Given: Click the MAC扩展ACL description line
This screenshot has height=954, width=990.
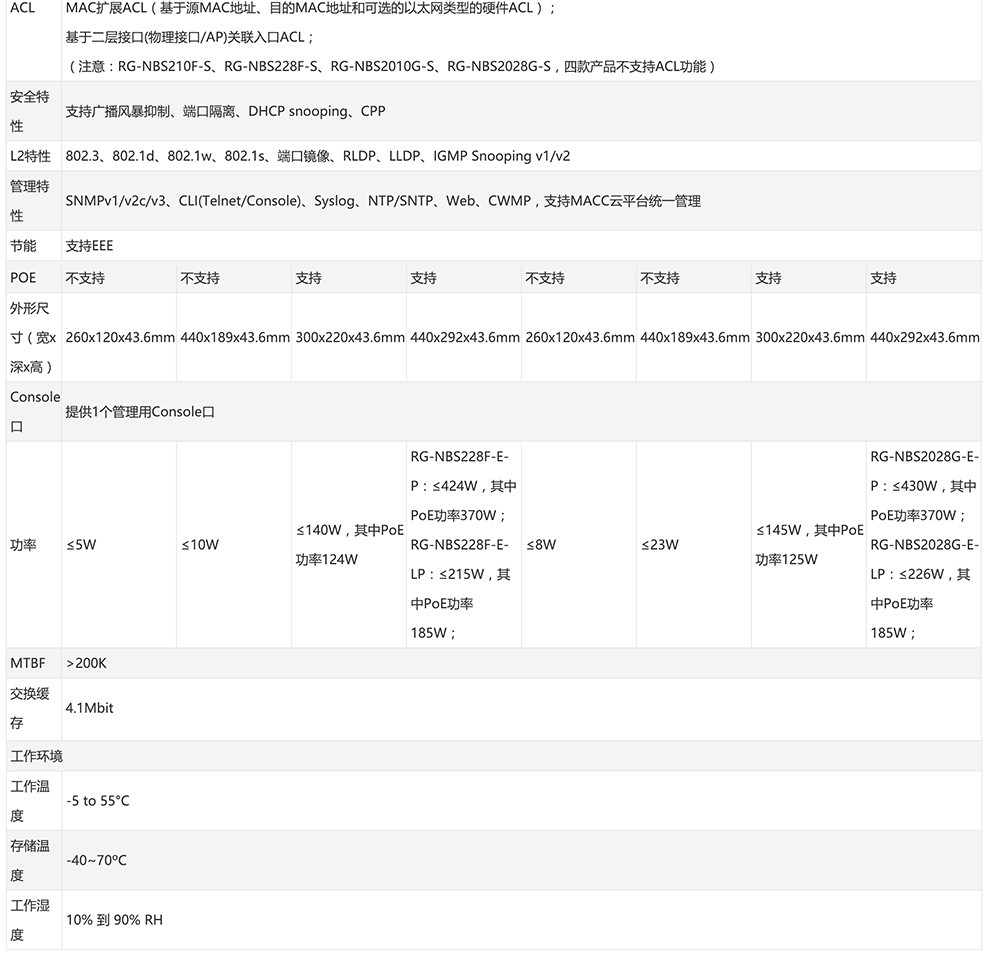Looking at the screenshot, I should [x=311, y=8].
